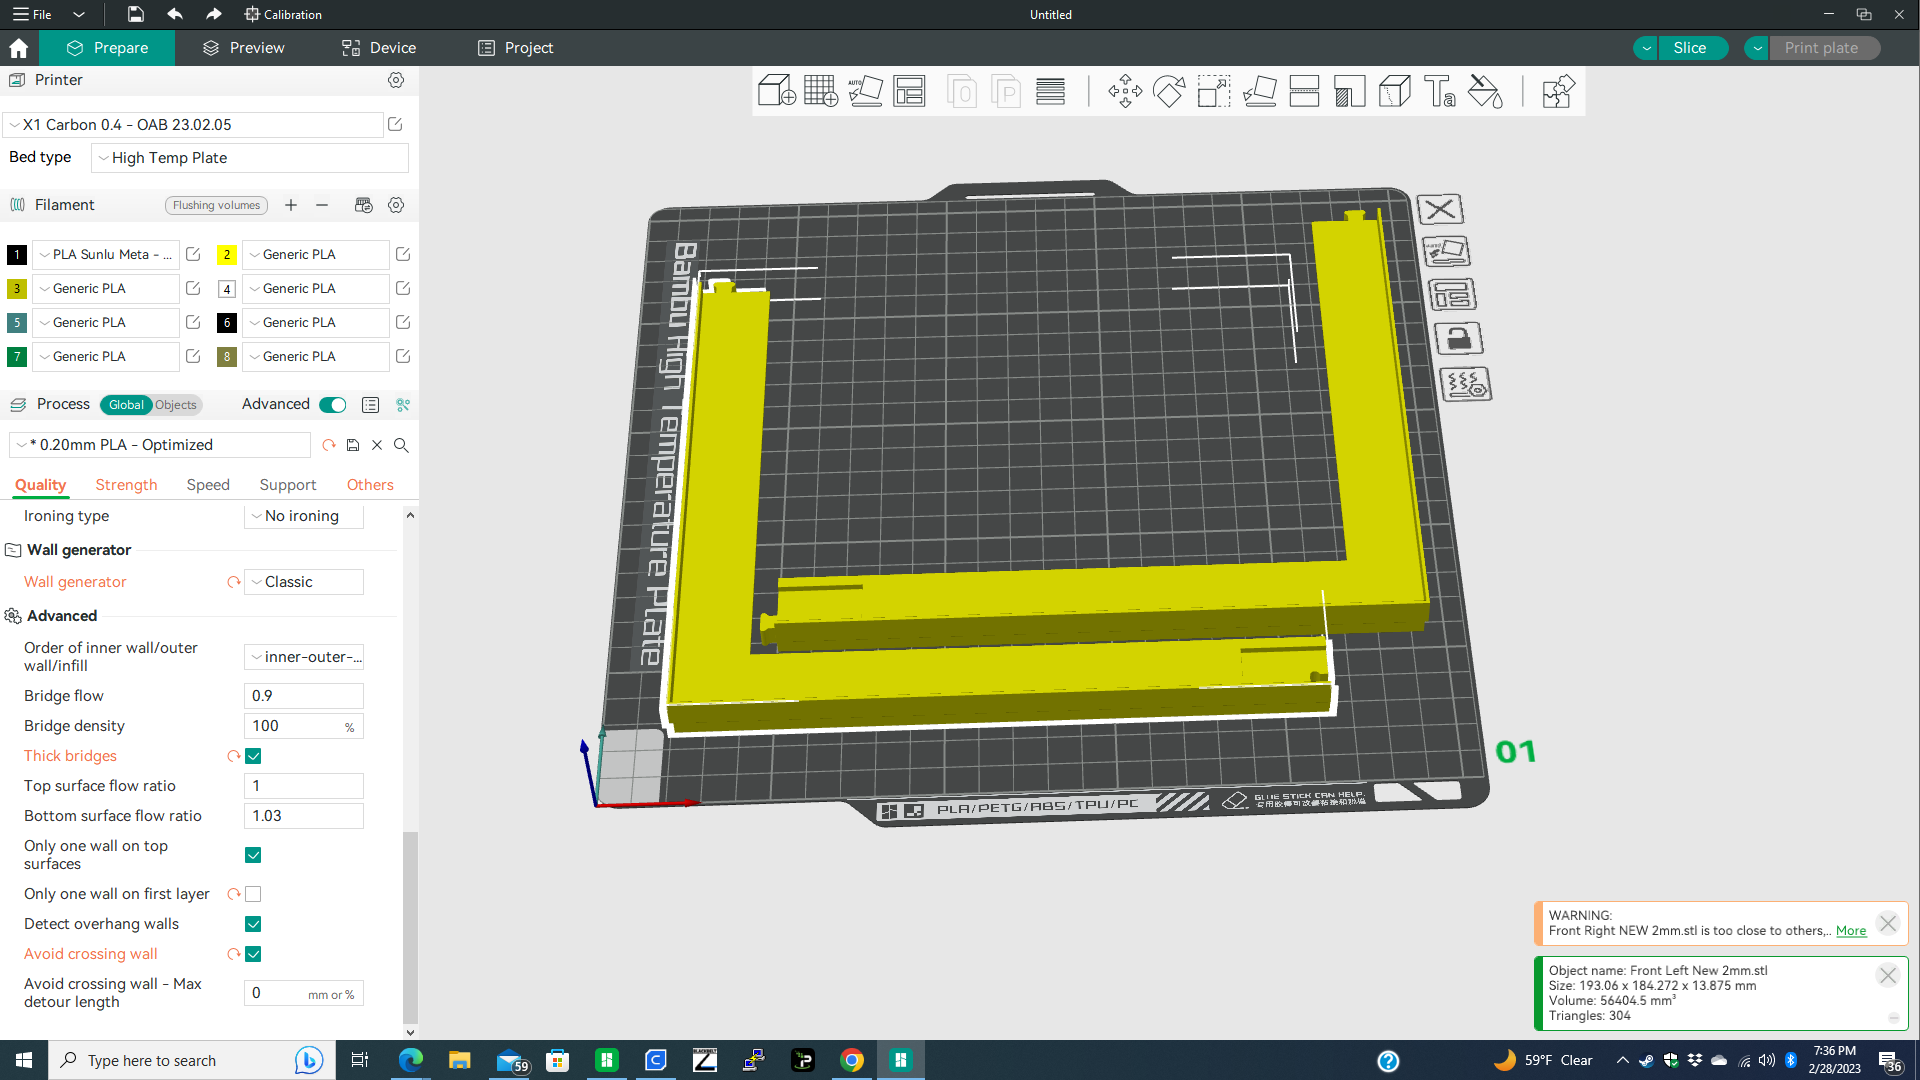Switch process to Objects mode
Viewport: 1920px width, 1080px height.
tap(176, 405)
